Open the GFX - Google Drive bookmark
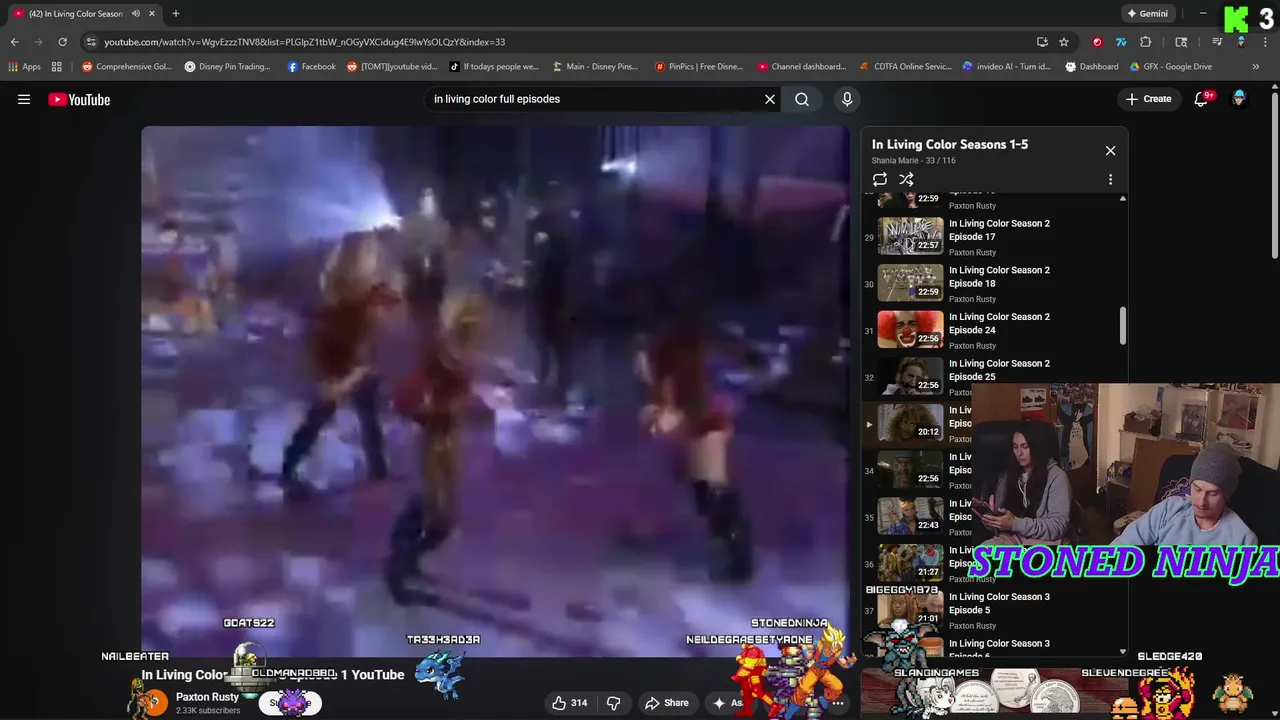 1170,67
